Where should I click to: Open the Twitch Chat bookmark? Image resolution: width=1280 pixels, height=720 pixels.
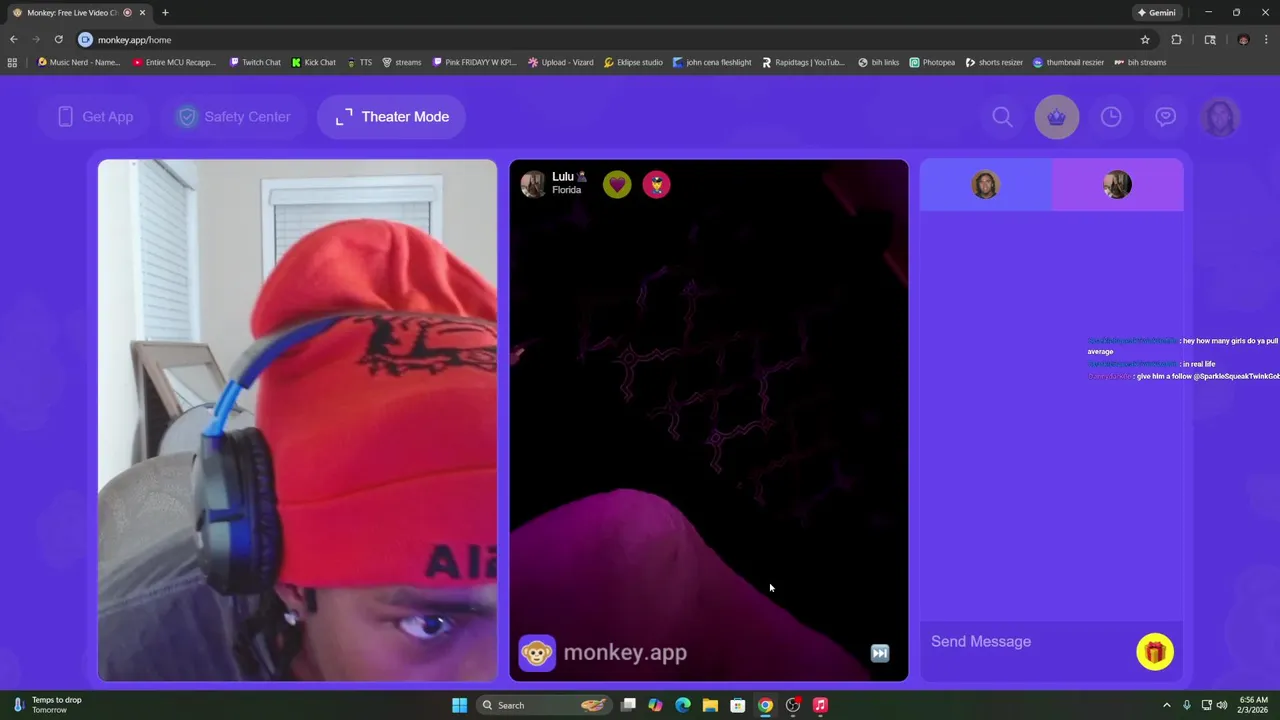pyautogui.click(x=255, y=62)
